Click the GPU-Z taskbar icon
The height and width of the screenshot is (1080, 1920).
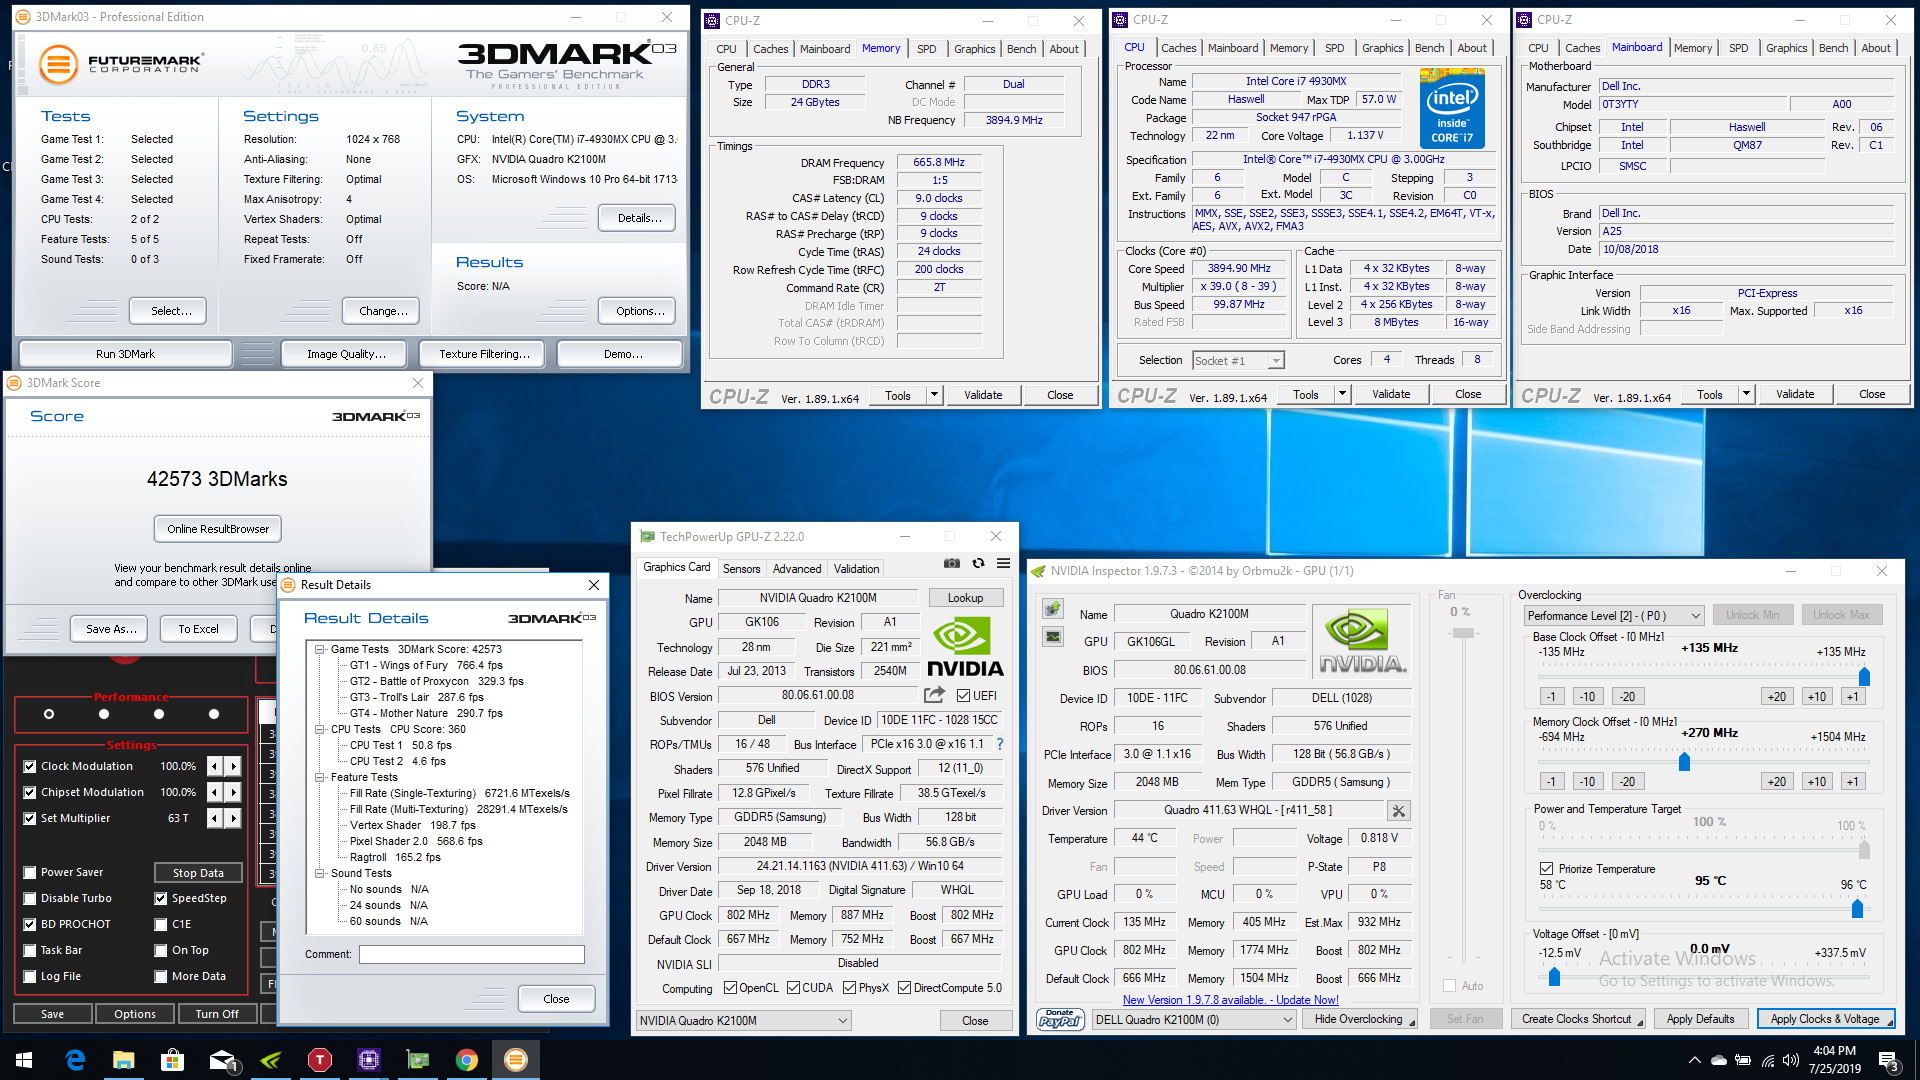417,1060
